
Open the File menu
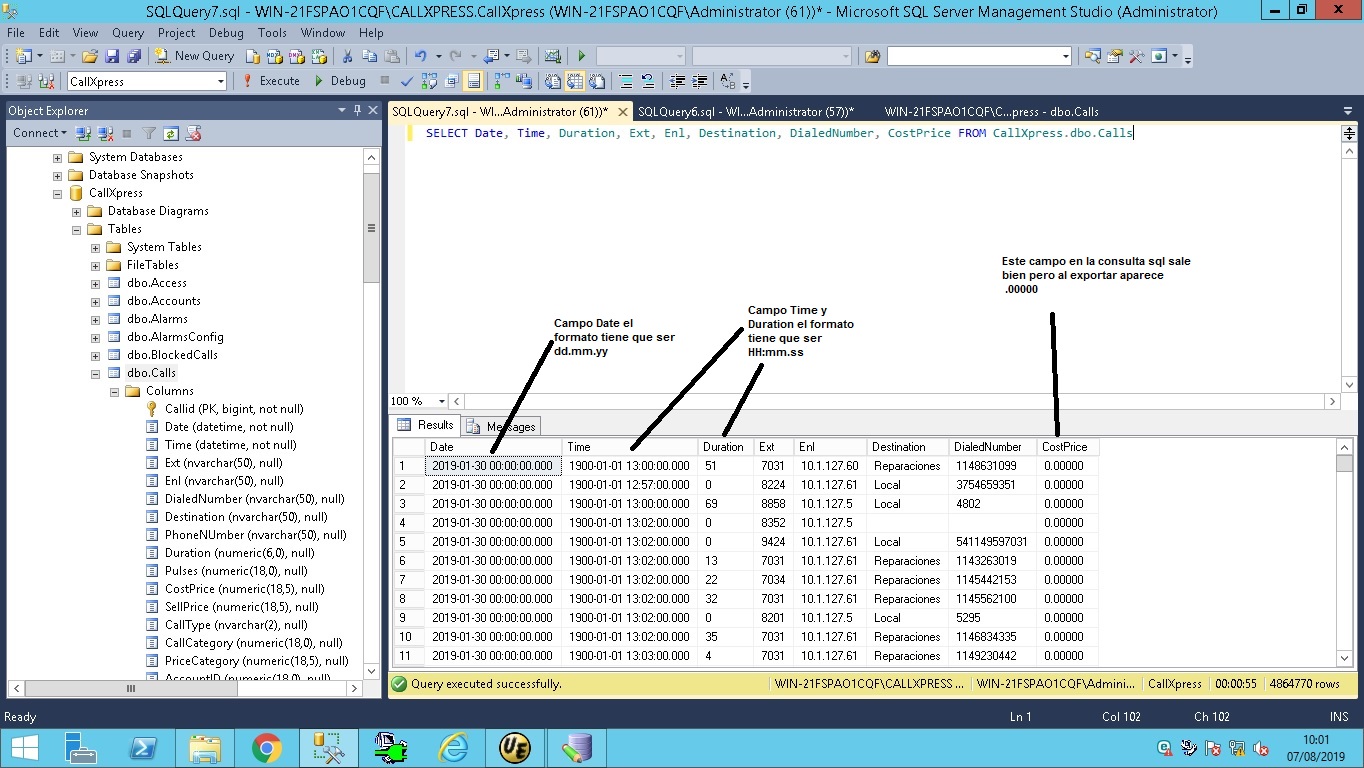pos(16,33)
